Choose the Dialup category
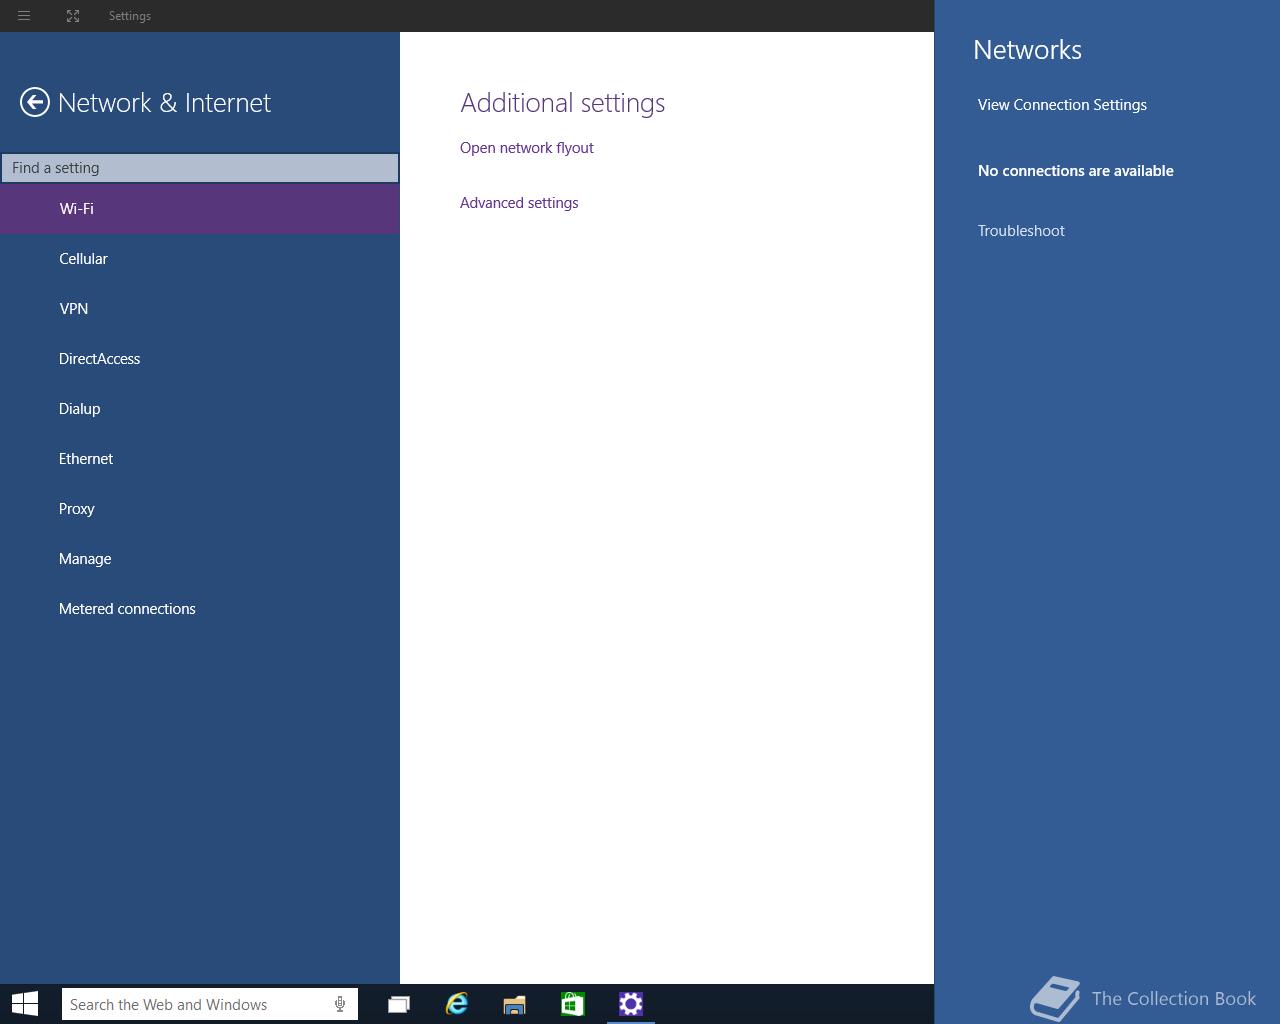This screenshot has width=1280, height=1024. click(200, 409)
